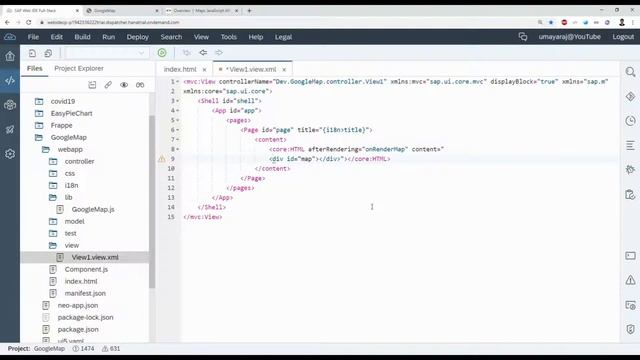Select the GoogleMap.js file
The width and height of the screenshot is (640, 360).
pos(93,209)
